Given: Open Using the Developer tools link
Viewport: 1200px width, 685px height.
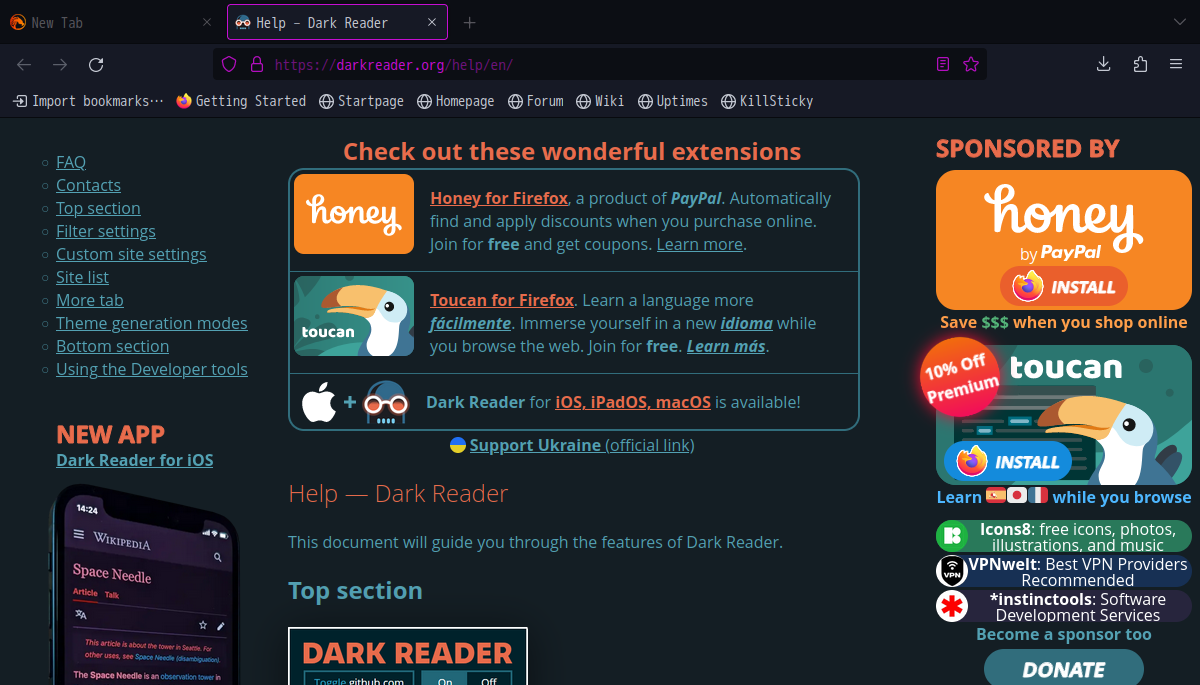Looking at the screenshot, I should (x=152, y=369).
